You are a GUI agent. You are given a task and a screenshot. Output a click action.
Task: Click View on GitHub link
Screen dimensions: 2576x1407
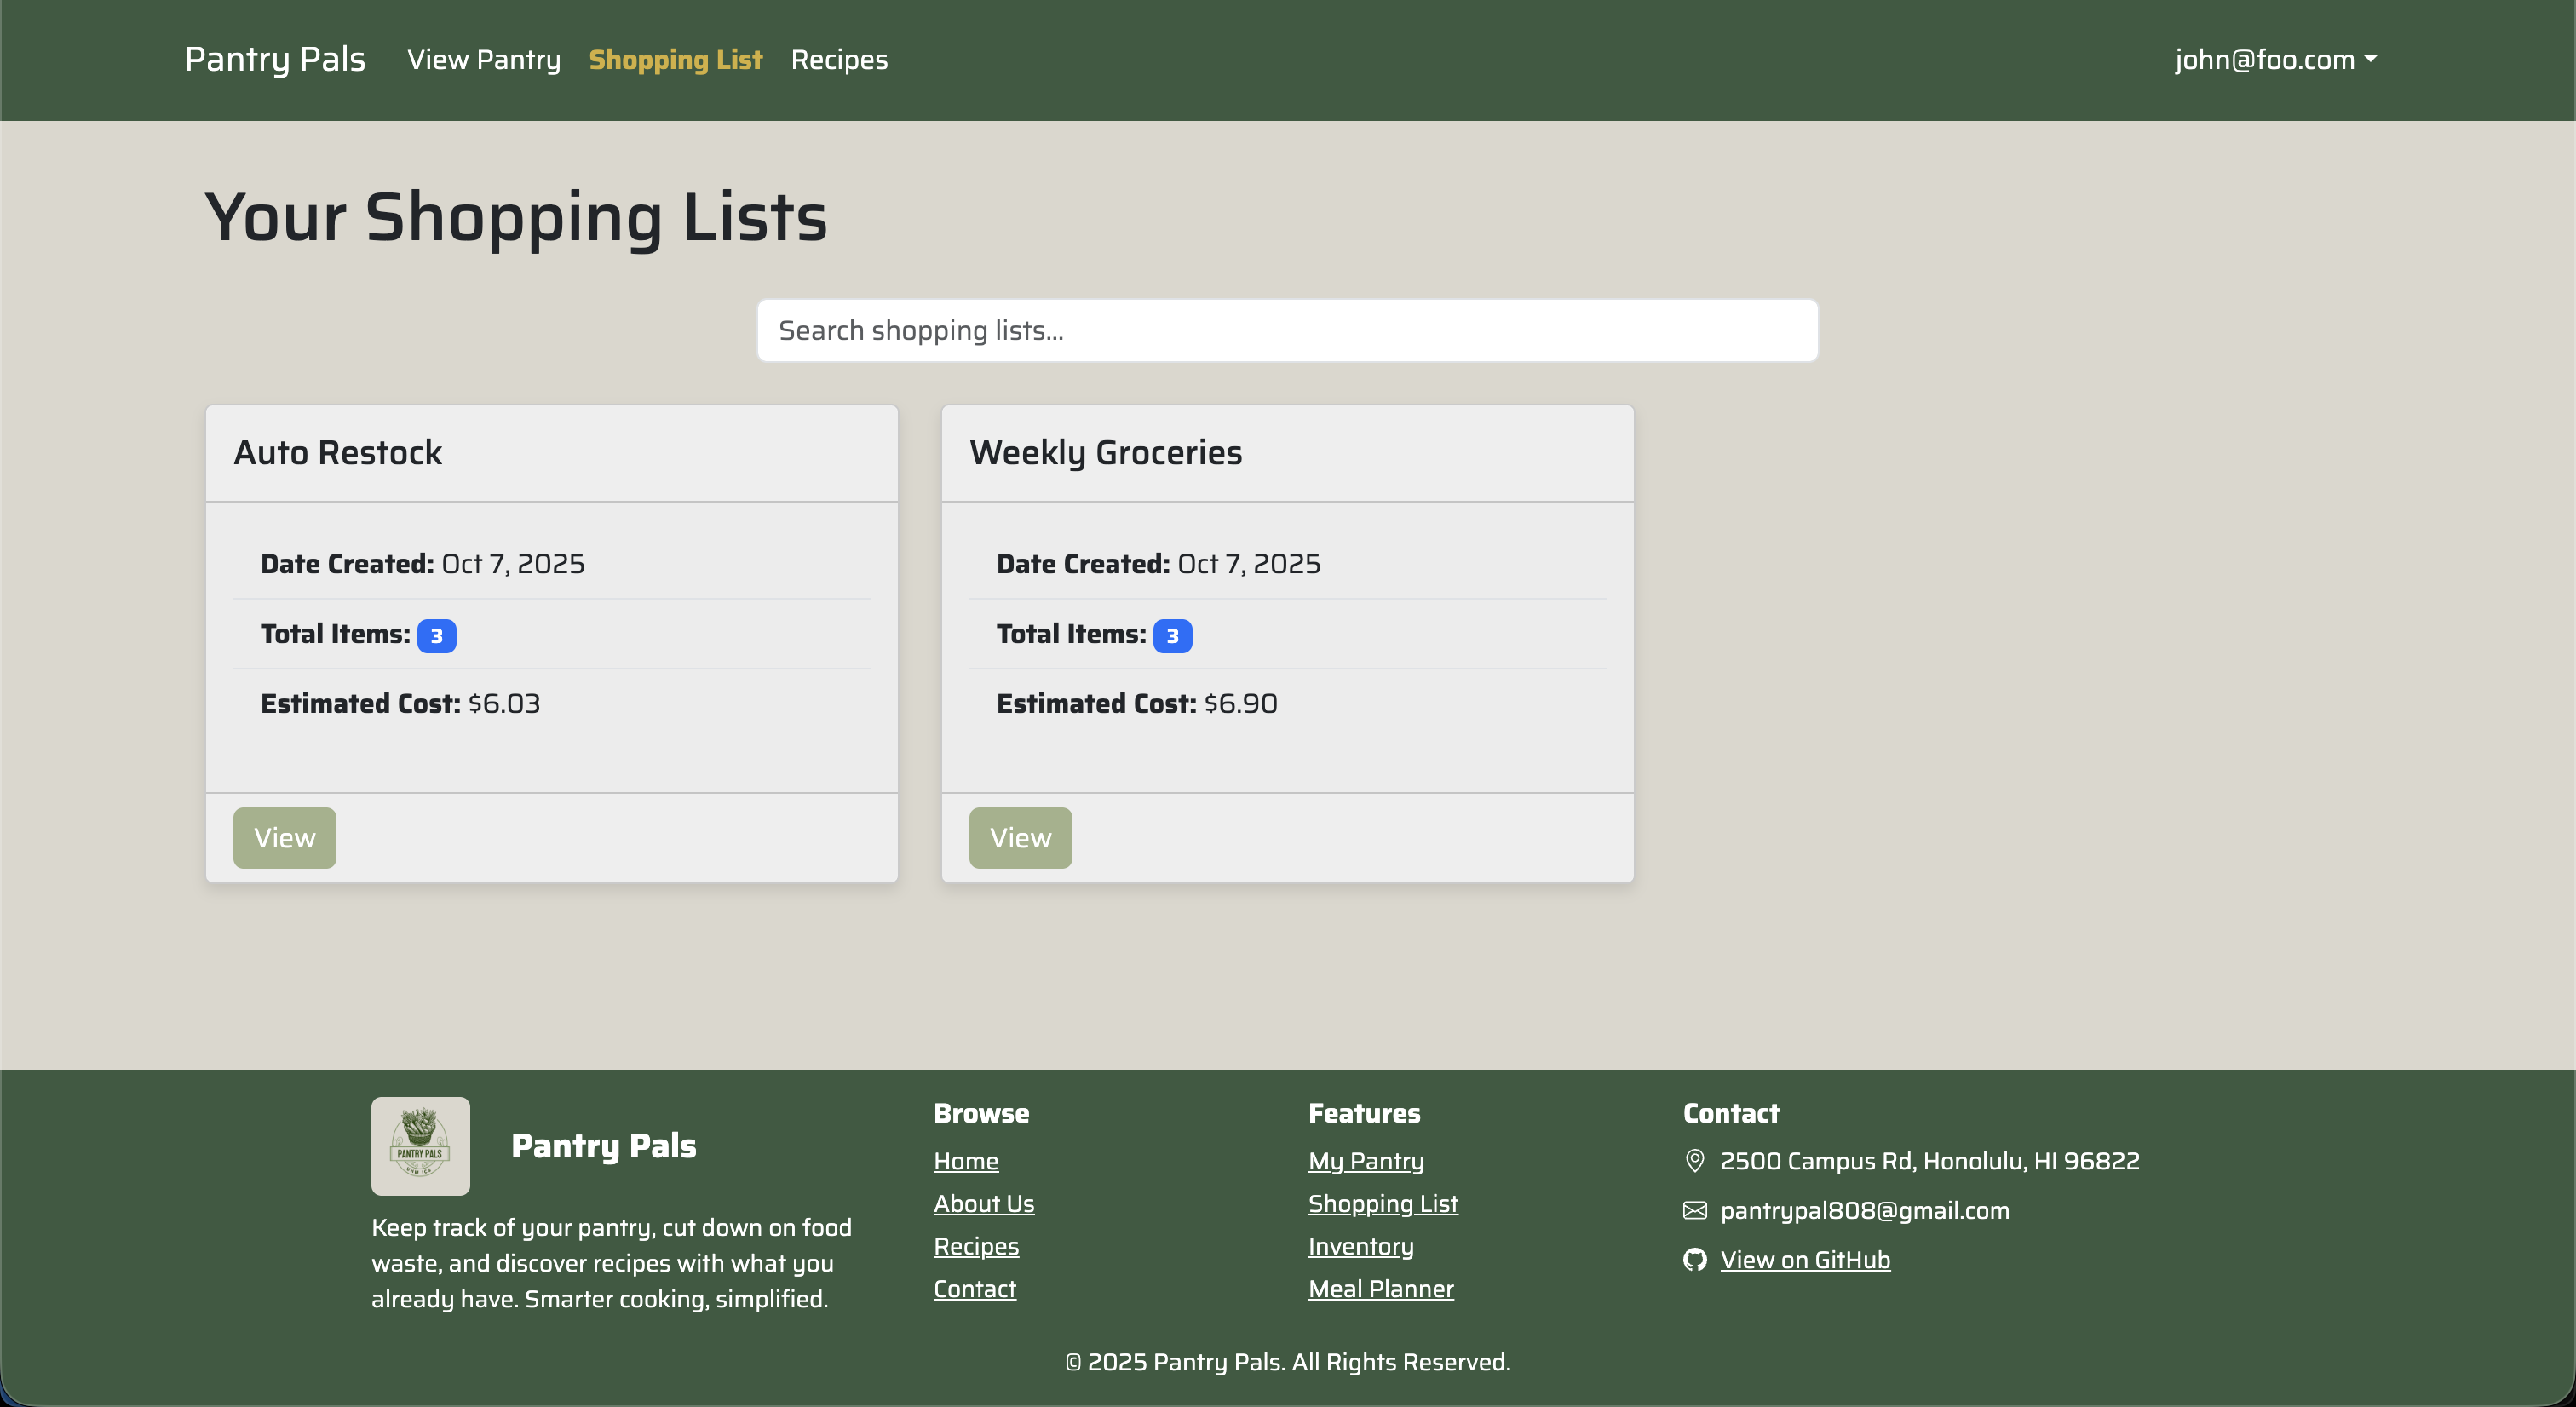(x=1804, y=1260)
